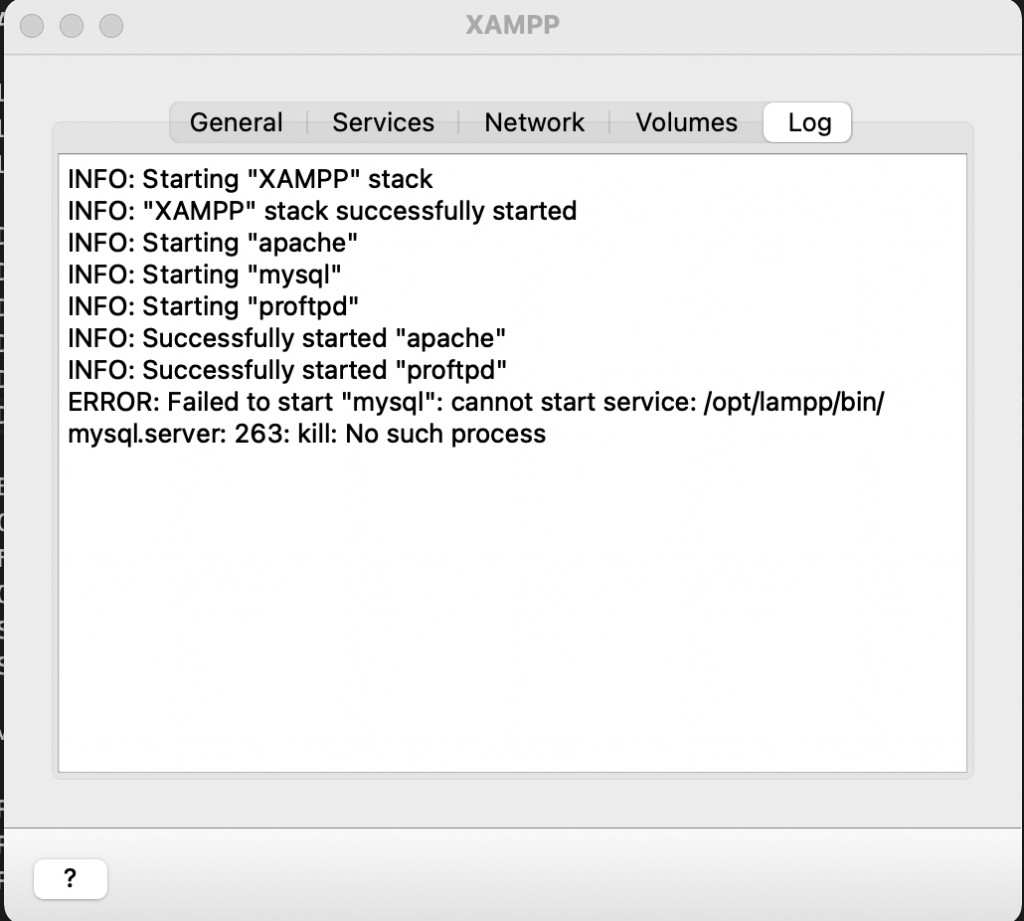Select the Network tab

click(534, 122)
